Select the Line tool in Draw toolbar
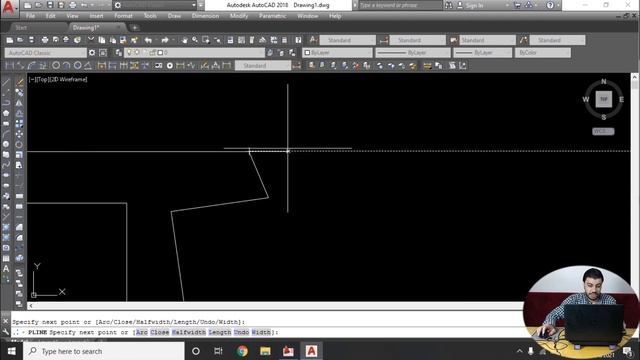Image resolution: width=640 pixels, height=360 pixels. [6, 82]
